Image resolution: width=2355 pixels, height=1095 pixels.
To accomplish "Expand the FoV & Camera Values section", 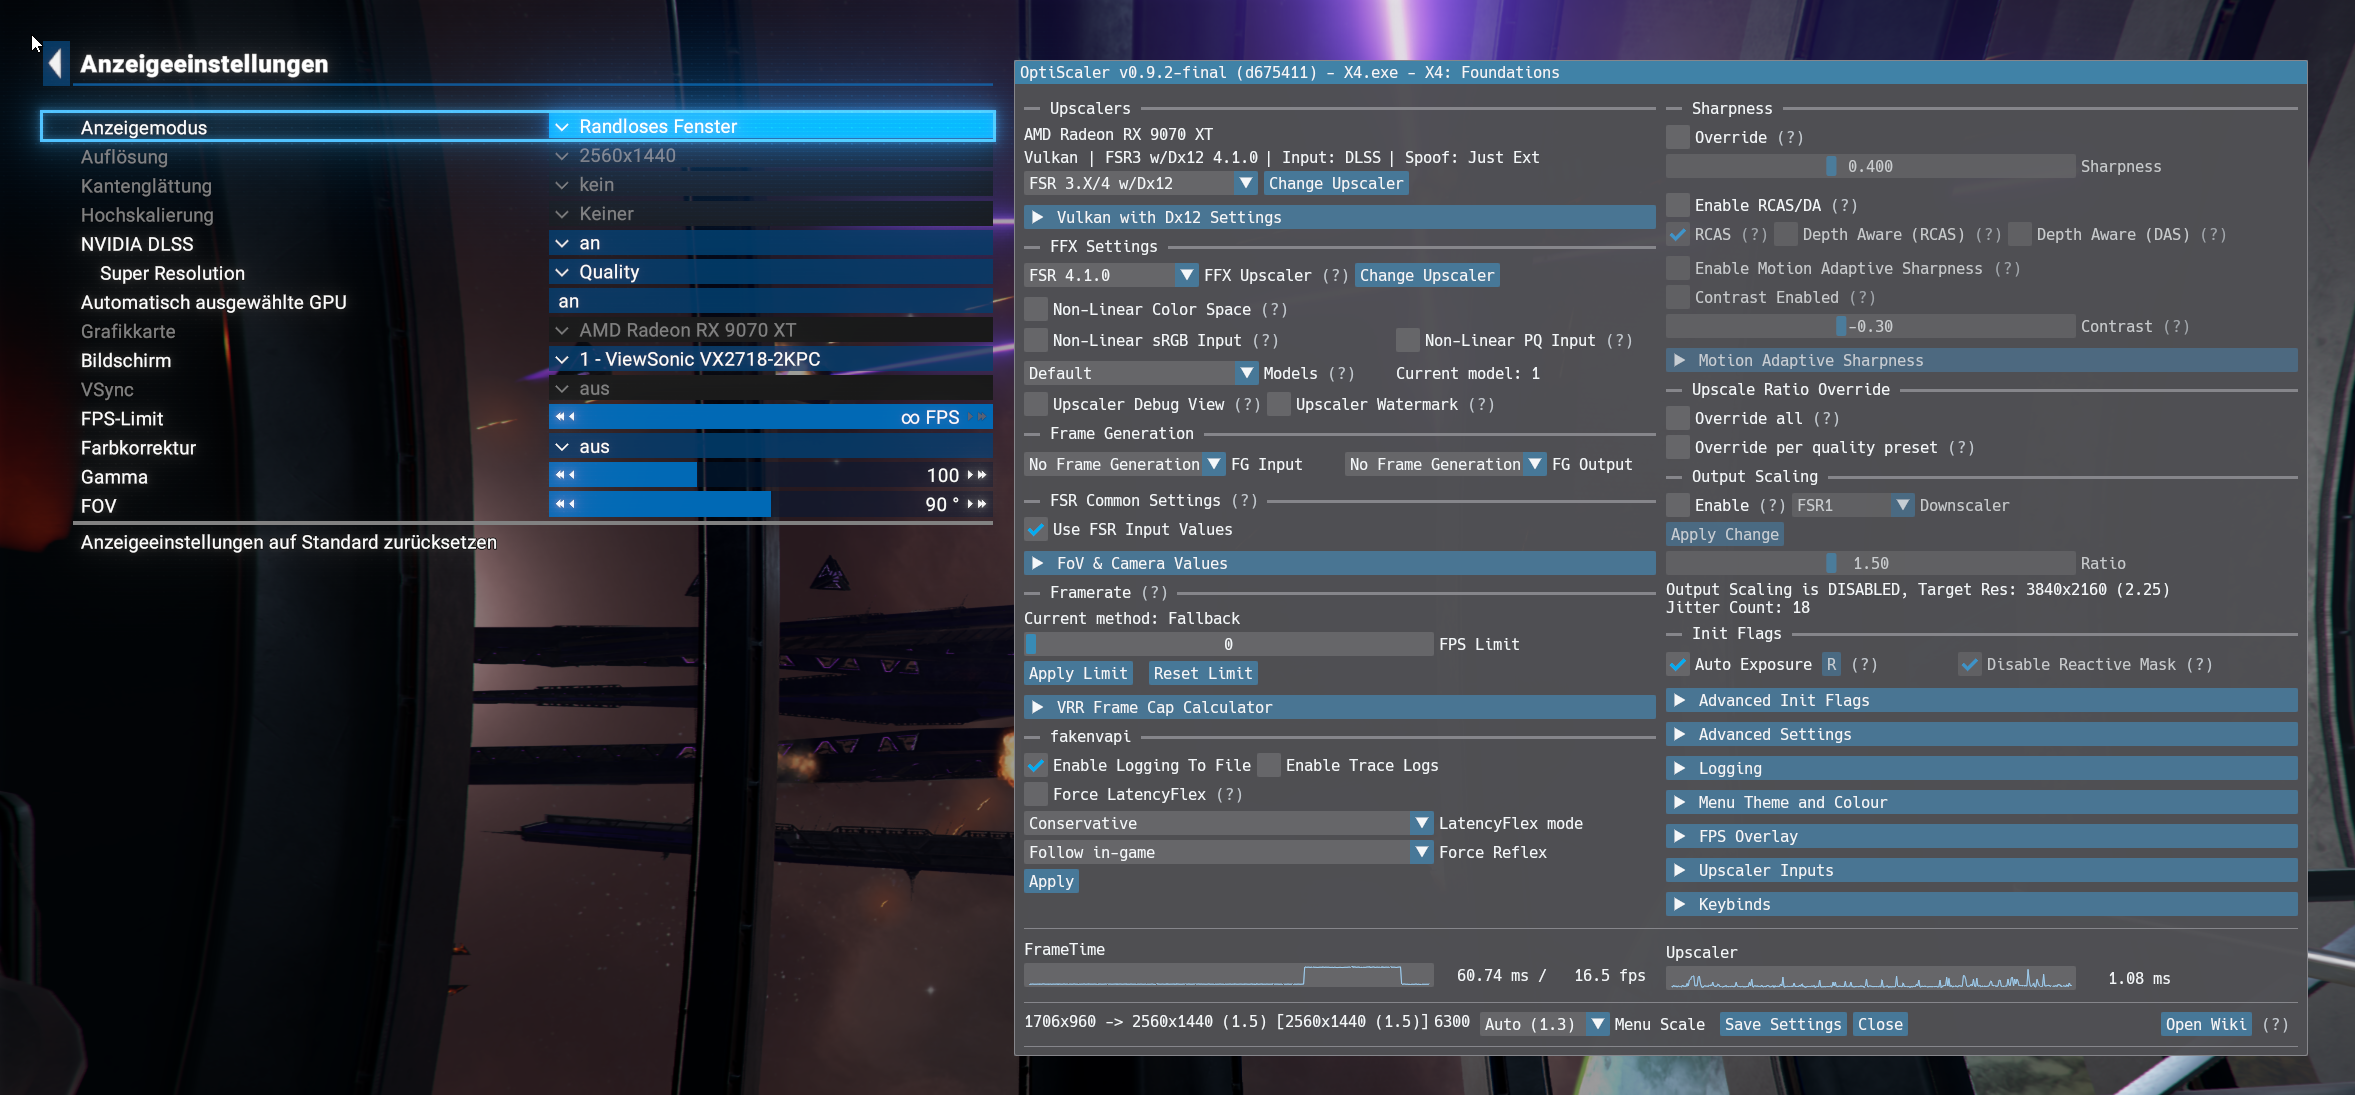I will (1340, 563).
